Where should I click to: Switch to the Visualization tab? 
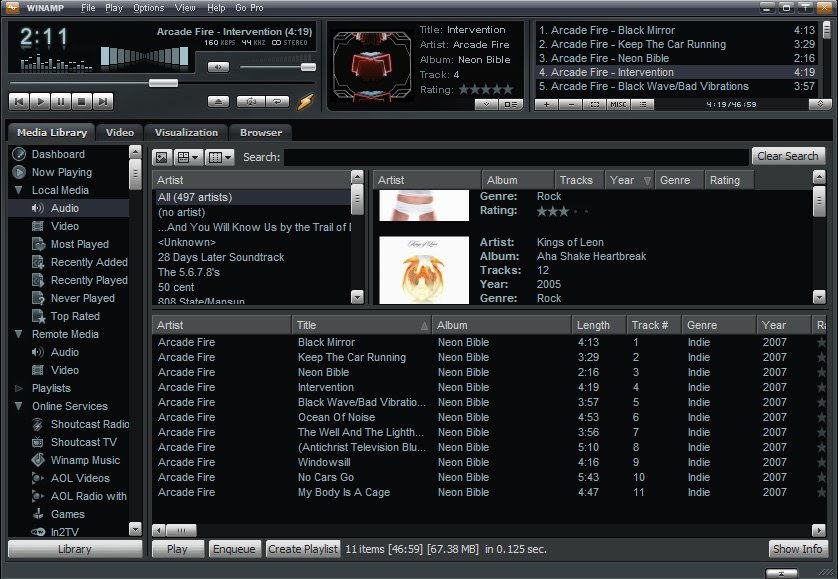point(186,131)
